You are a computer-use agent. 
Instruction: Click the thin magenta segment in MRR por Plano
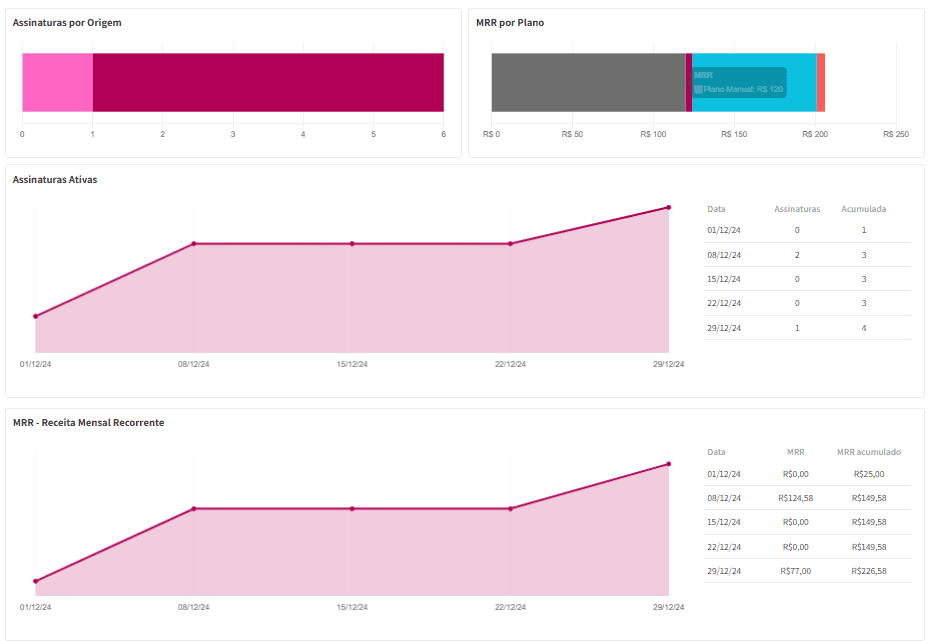[688, 82]
